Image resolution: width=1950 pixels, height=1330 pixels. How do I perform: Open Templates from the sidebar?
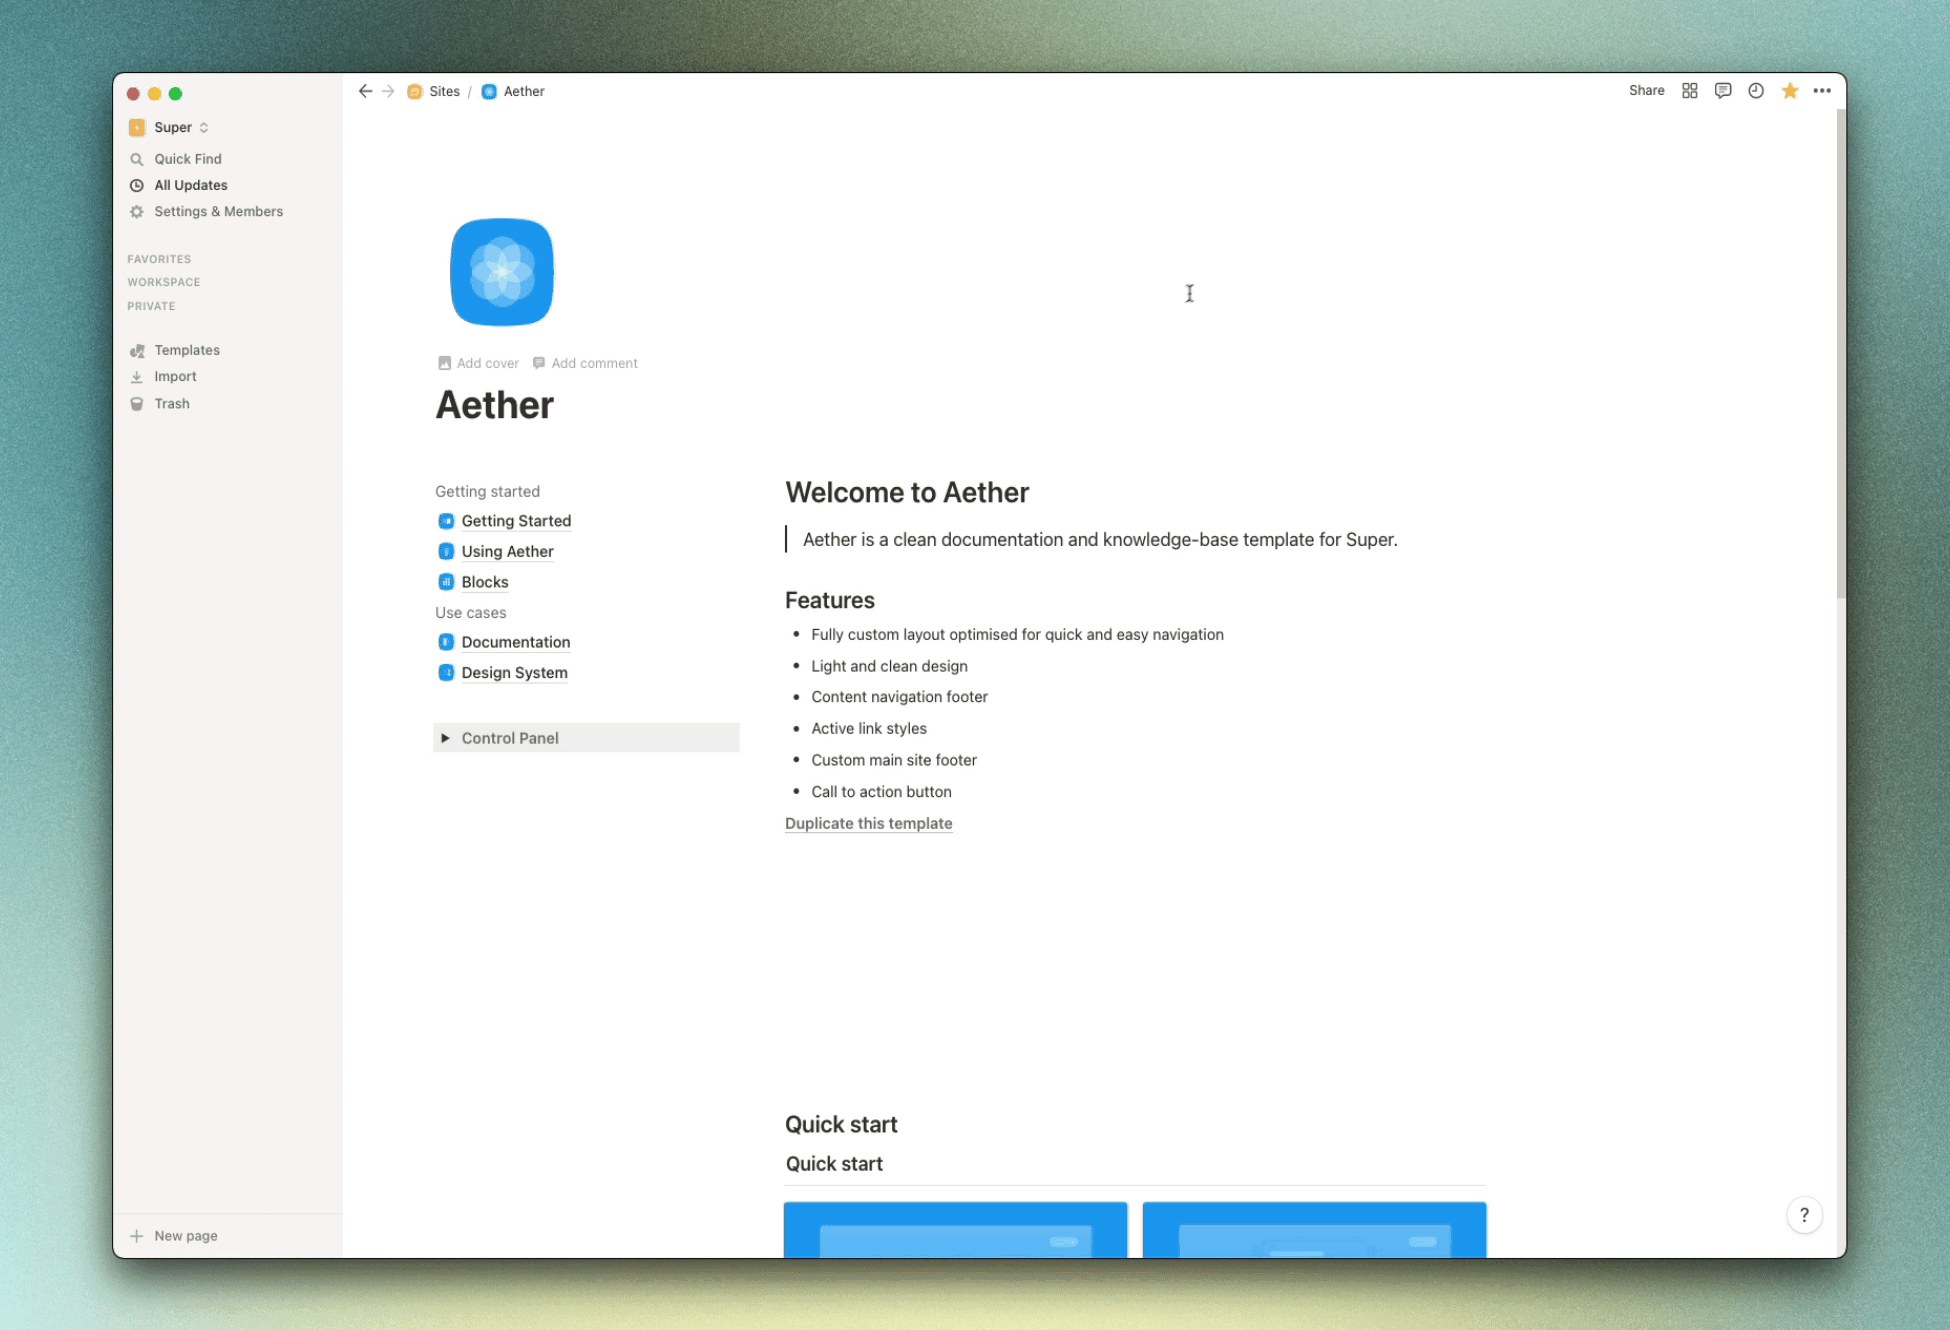coord(186,350)
